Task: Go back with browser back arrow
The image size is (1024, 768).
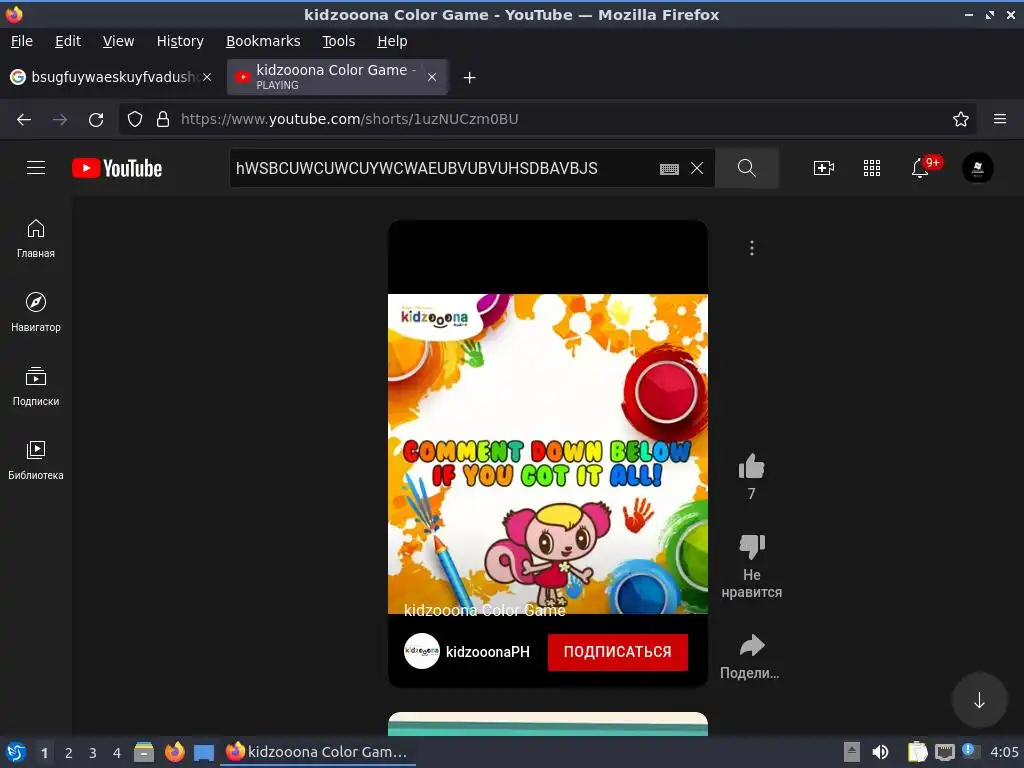Action: [24, 120]
